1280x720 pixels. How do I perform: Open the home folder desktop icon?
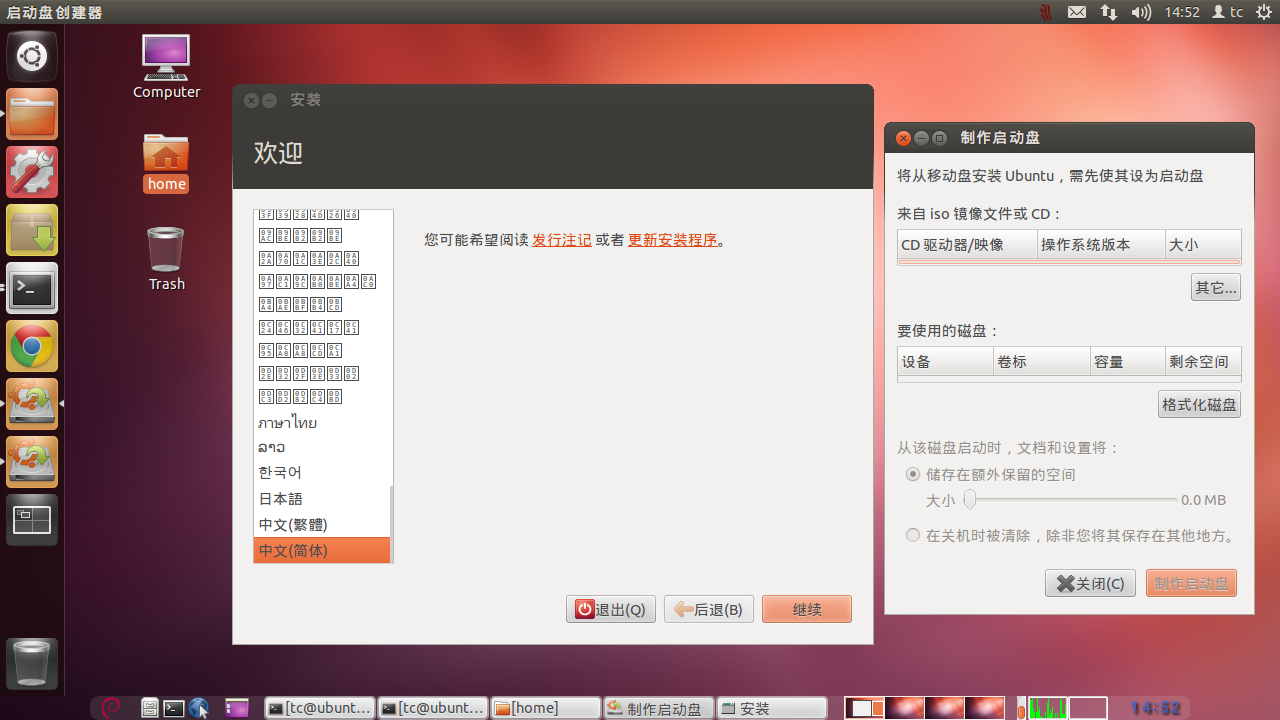166,162
